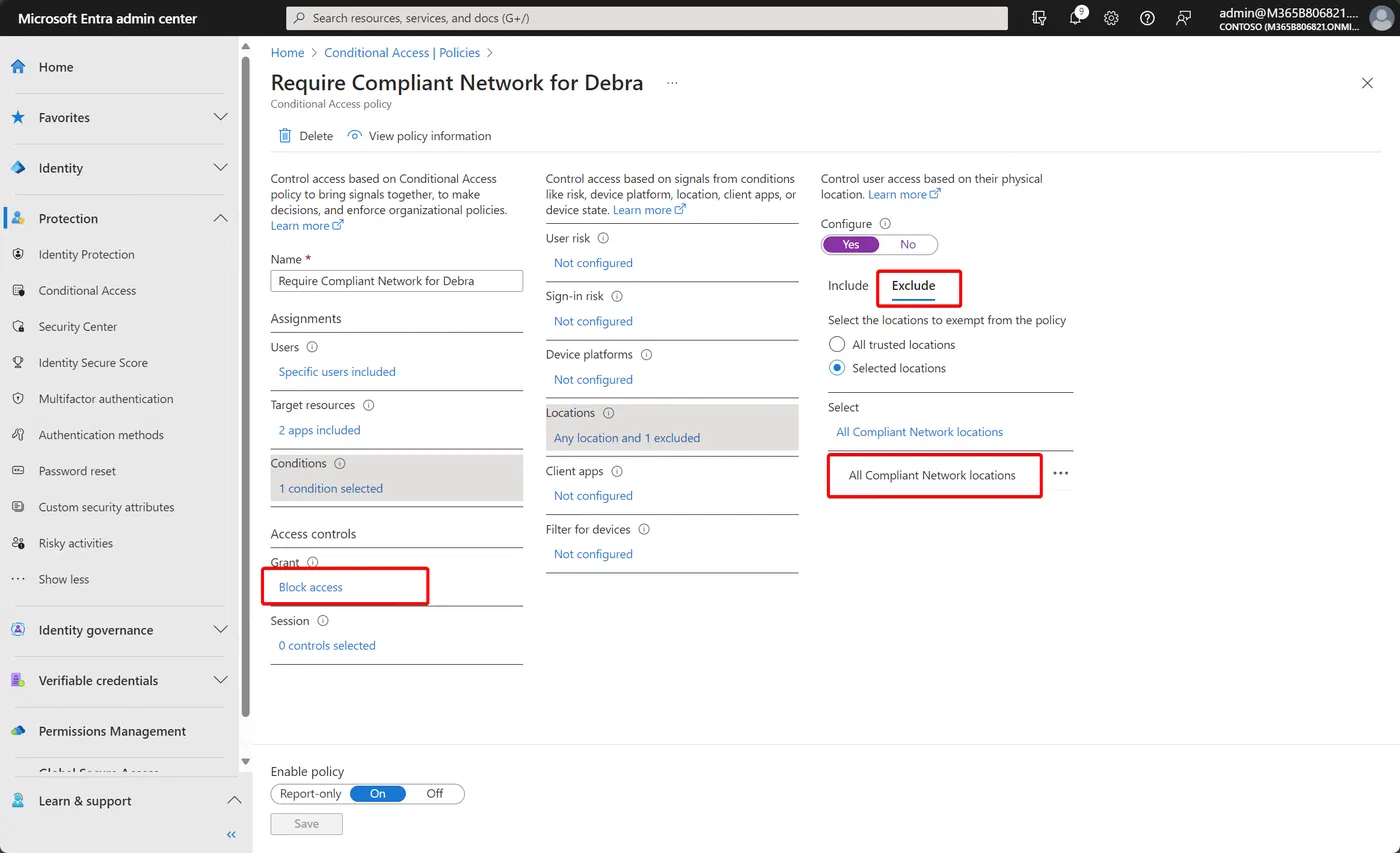Image resolution: width=1400 pixels, height=853 pixels.
Task: Set Enable policy to Report-only
Action: [311, 794]
